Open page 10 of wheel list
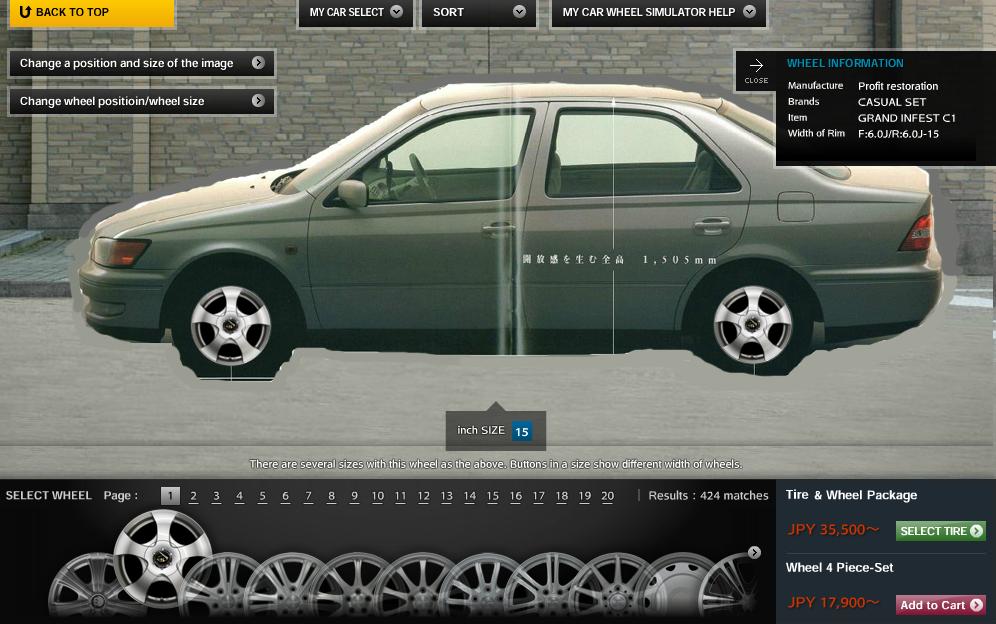This screenshot has height=624, width=996. tap(378, 496)
